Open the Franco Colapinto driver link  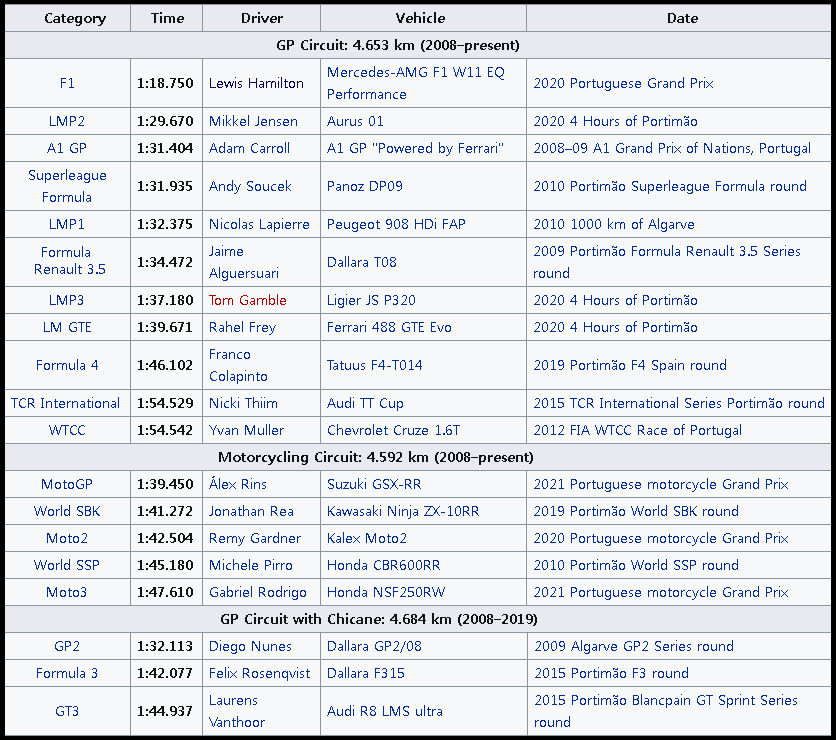point(238,365)
